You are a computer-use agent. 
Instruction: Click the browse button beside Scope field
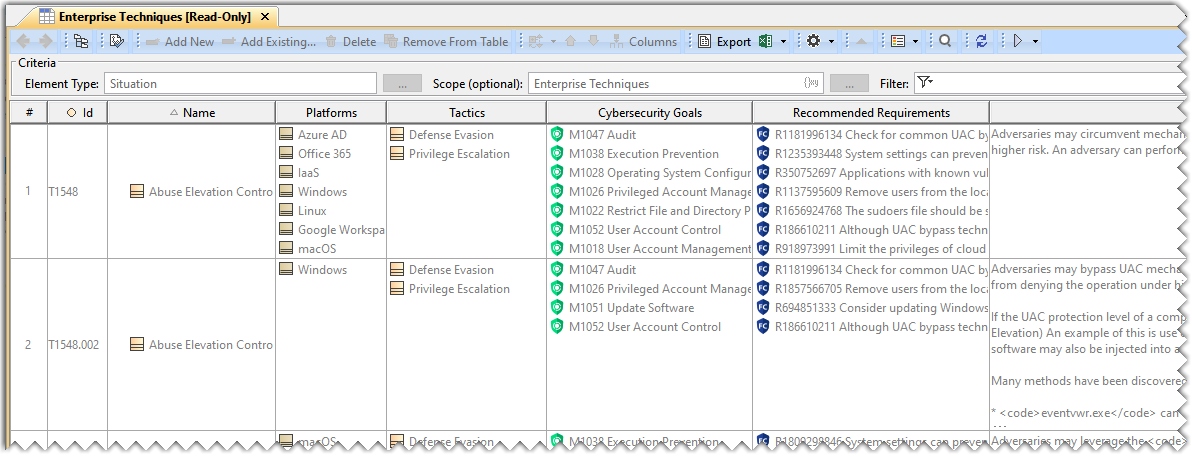(849, 84)
